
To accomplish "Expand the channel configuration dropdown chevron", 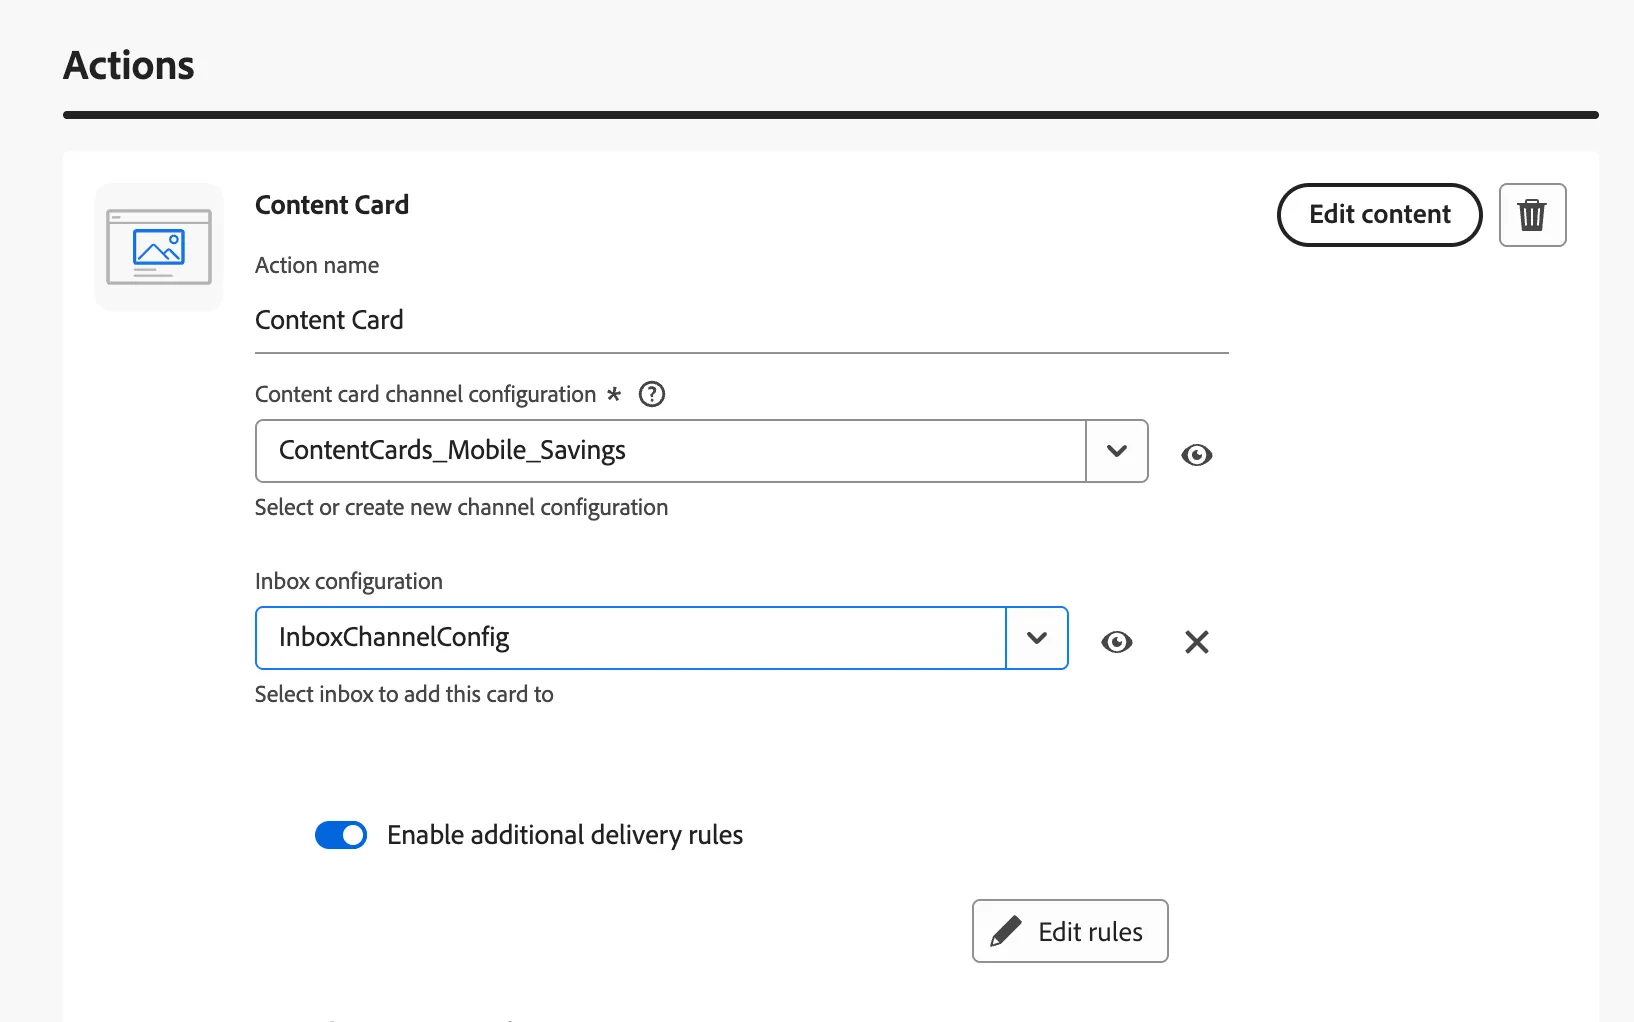I will coord(1117,451).
